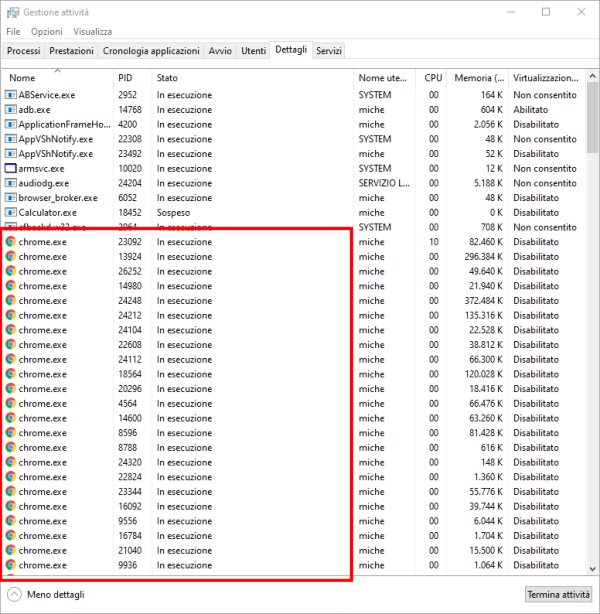
Task: Click the adb.exe process icon
Action: [x=11, y=110]
